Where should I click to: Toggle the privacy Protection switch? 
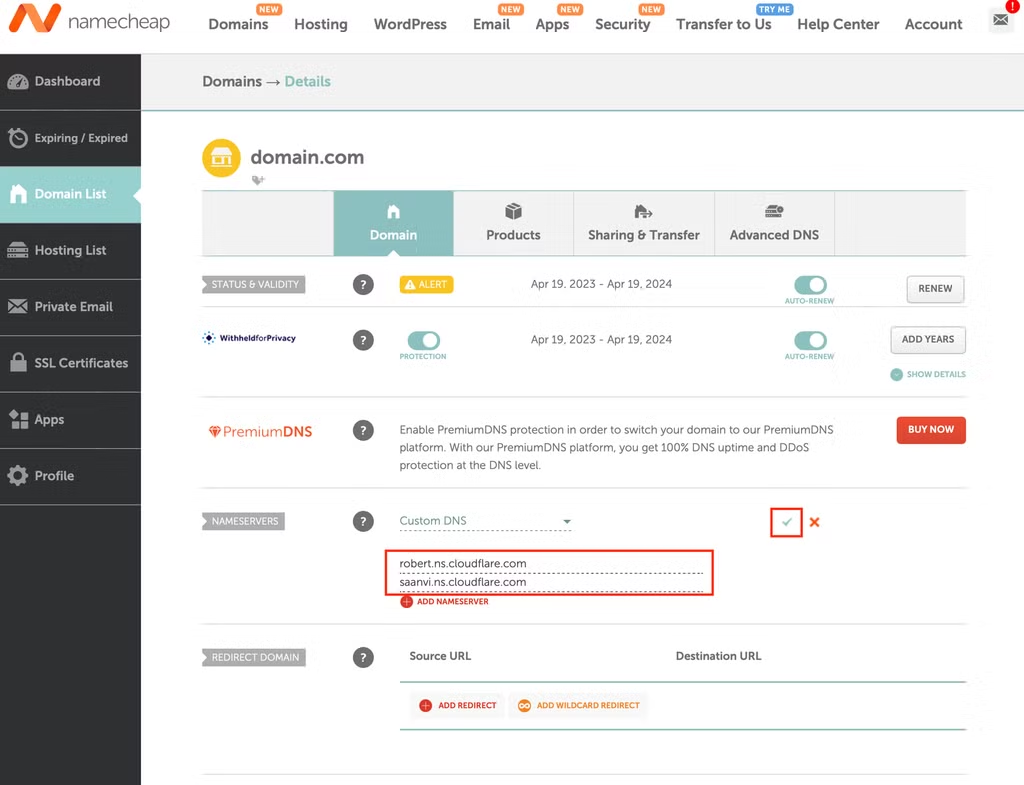click(423, 340)
